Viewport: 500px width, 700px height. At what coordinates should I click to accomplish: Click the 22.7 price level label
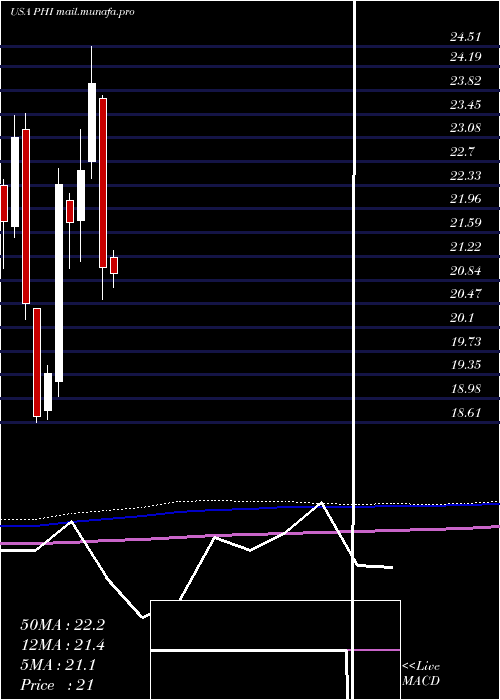(x=462, y=152)
